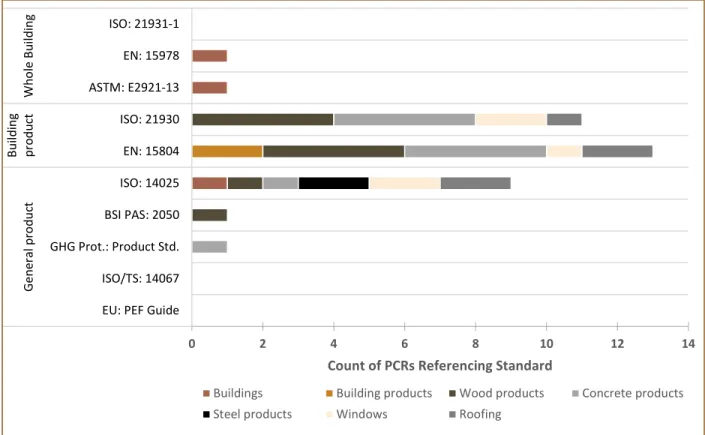Image resolution: width=705 pixels, height=435 pixels.
Task: Click the x-axis title 'Count of PCRs Referencing Standard'
Action: 440,365
